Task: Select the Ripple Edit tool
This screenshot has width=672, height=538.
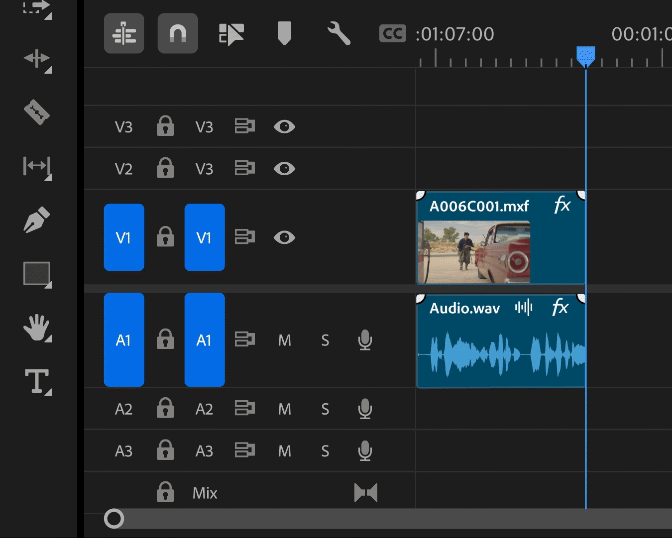Action: click(37, 58)
